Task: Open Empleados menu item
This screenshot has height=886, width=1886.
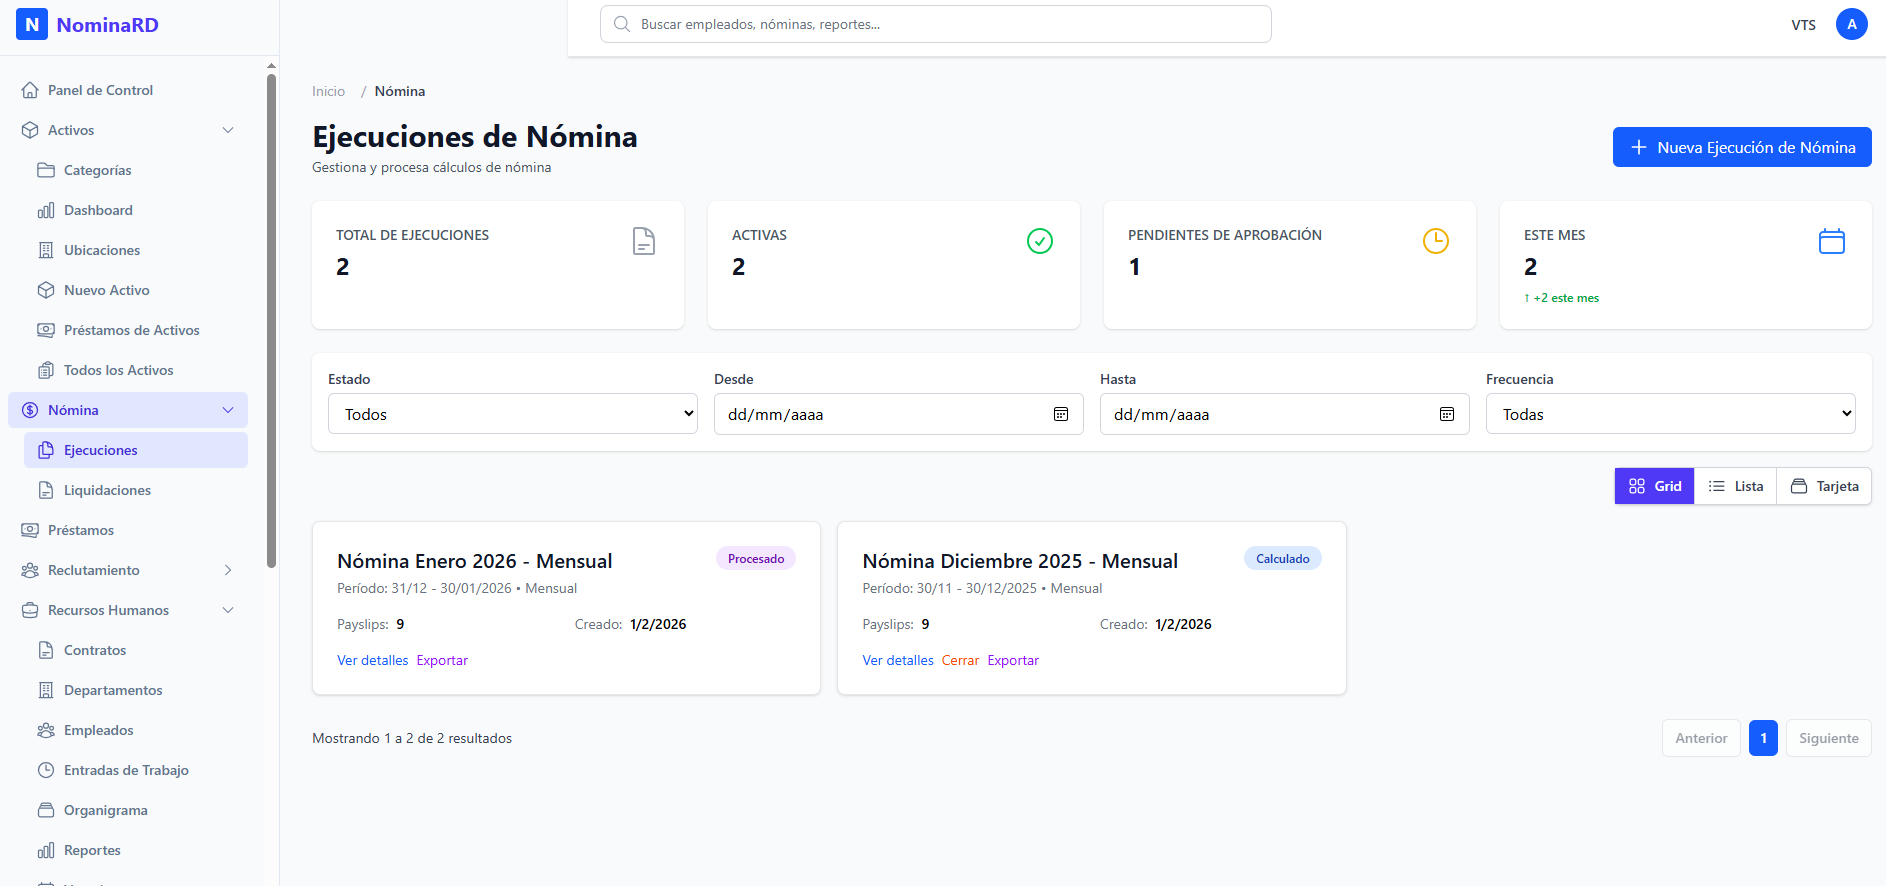Action: point(136,730)
